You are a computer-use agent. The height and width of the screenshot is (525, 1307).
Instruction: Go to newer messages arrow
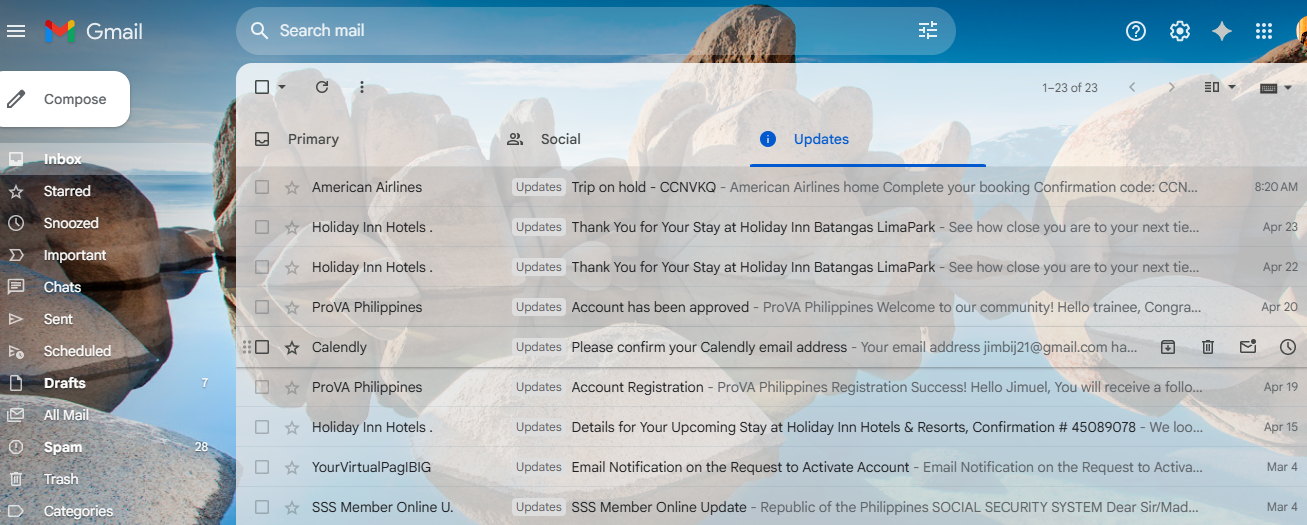point(1132,87)
